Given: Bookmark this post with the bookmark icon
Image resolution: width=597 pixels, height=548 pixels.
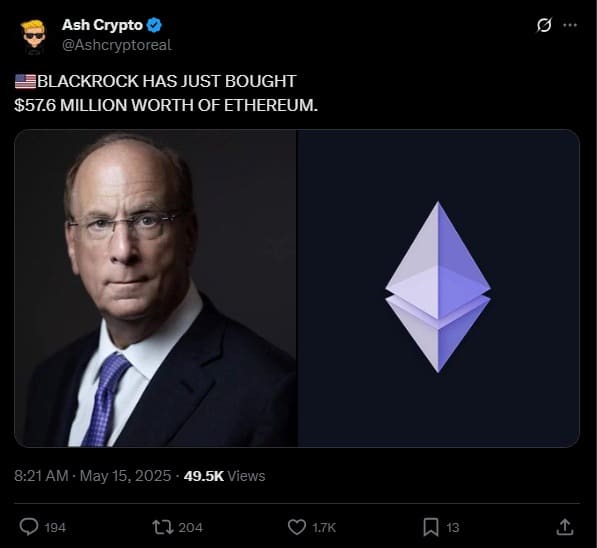Looking at the screenshot, I should (x=431, y=527).
